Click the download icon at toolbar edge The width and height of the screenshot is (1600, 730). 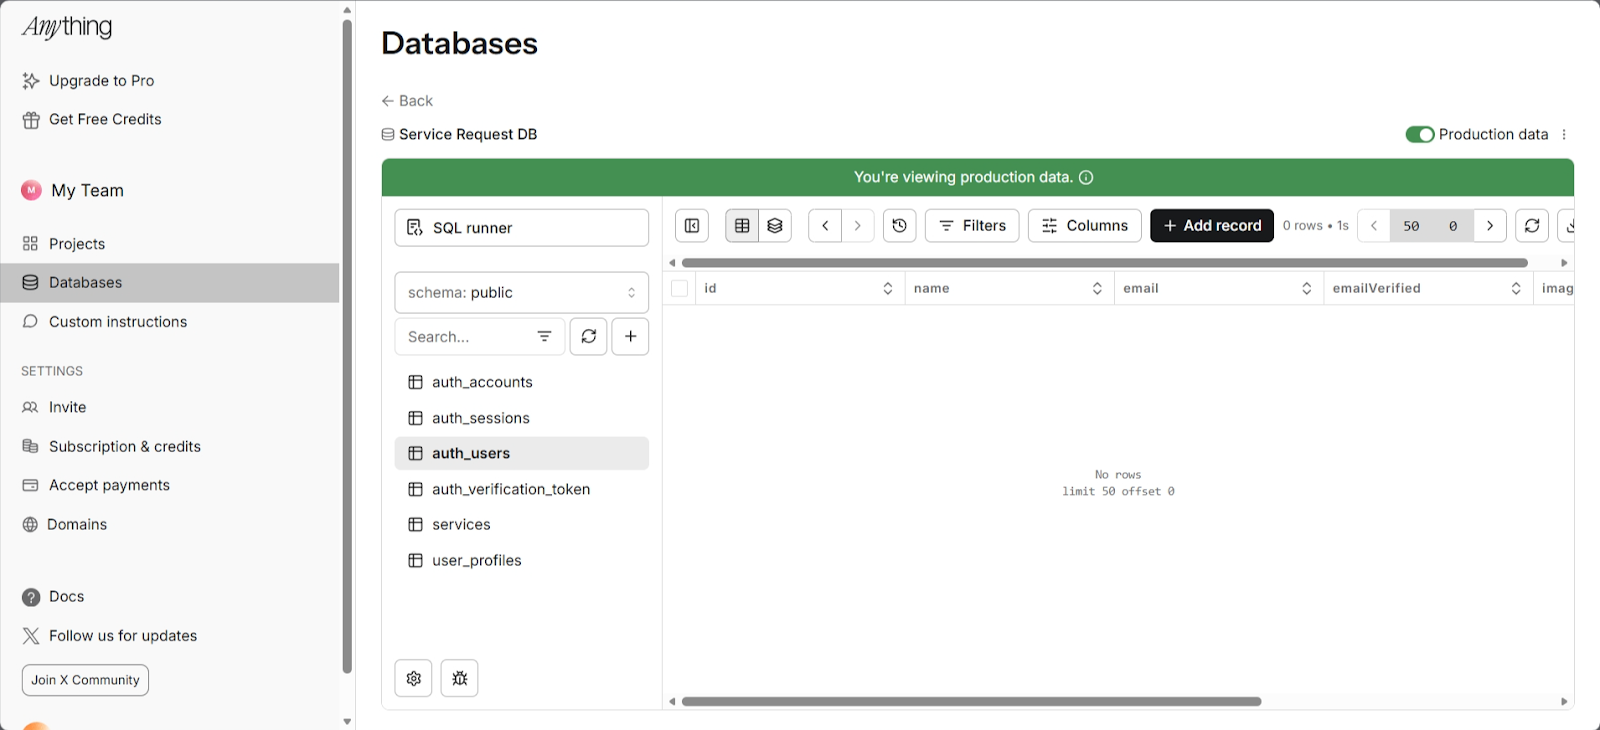pyautogui.click(x=1568, y=226)
